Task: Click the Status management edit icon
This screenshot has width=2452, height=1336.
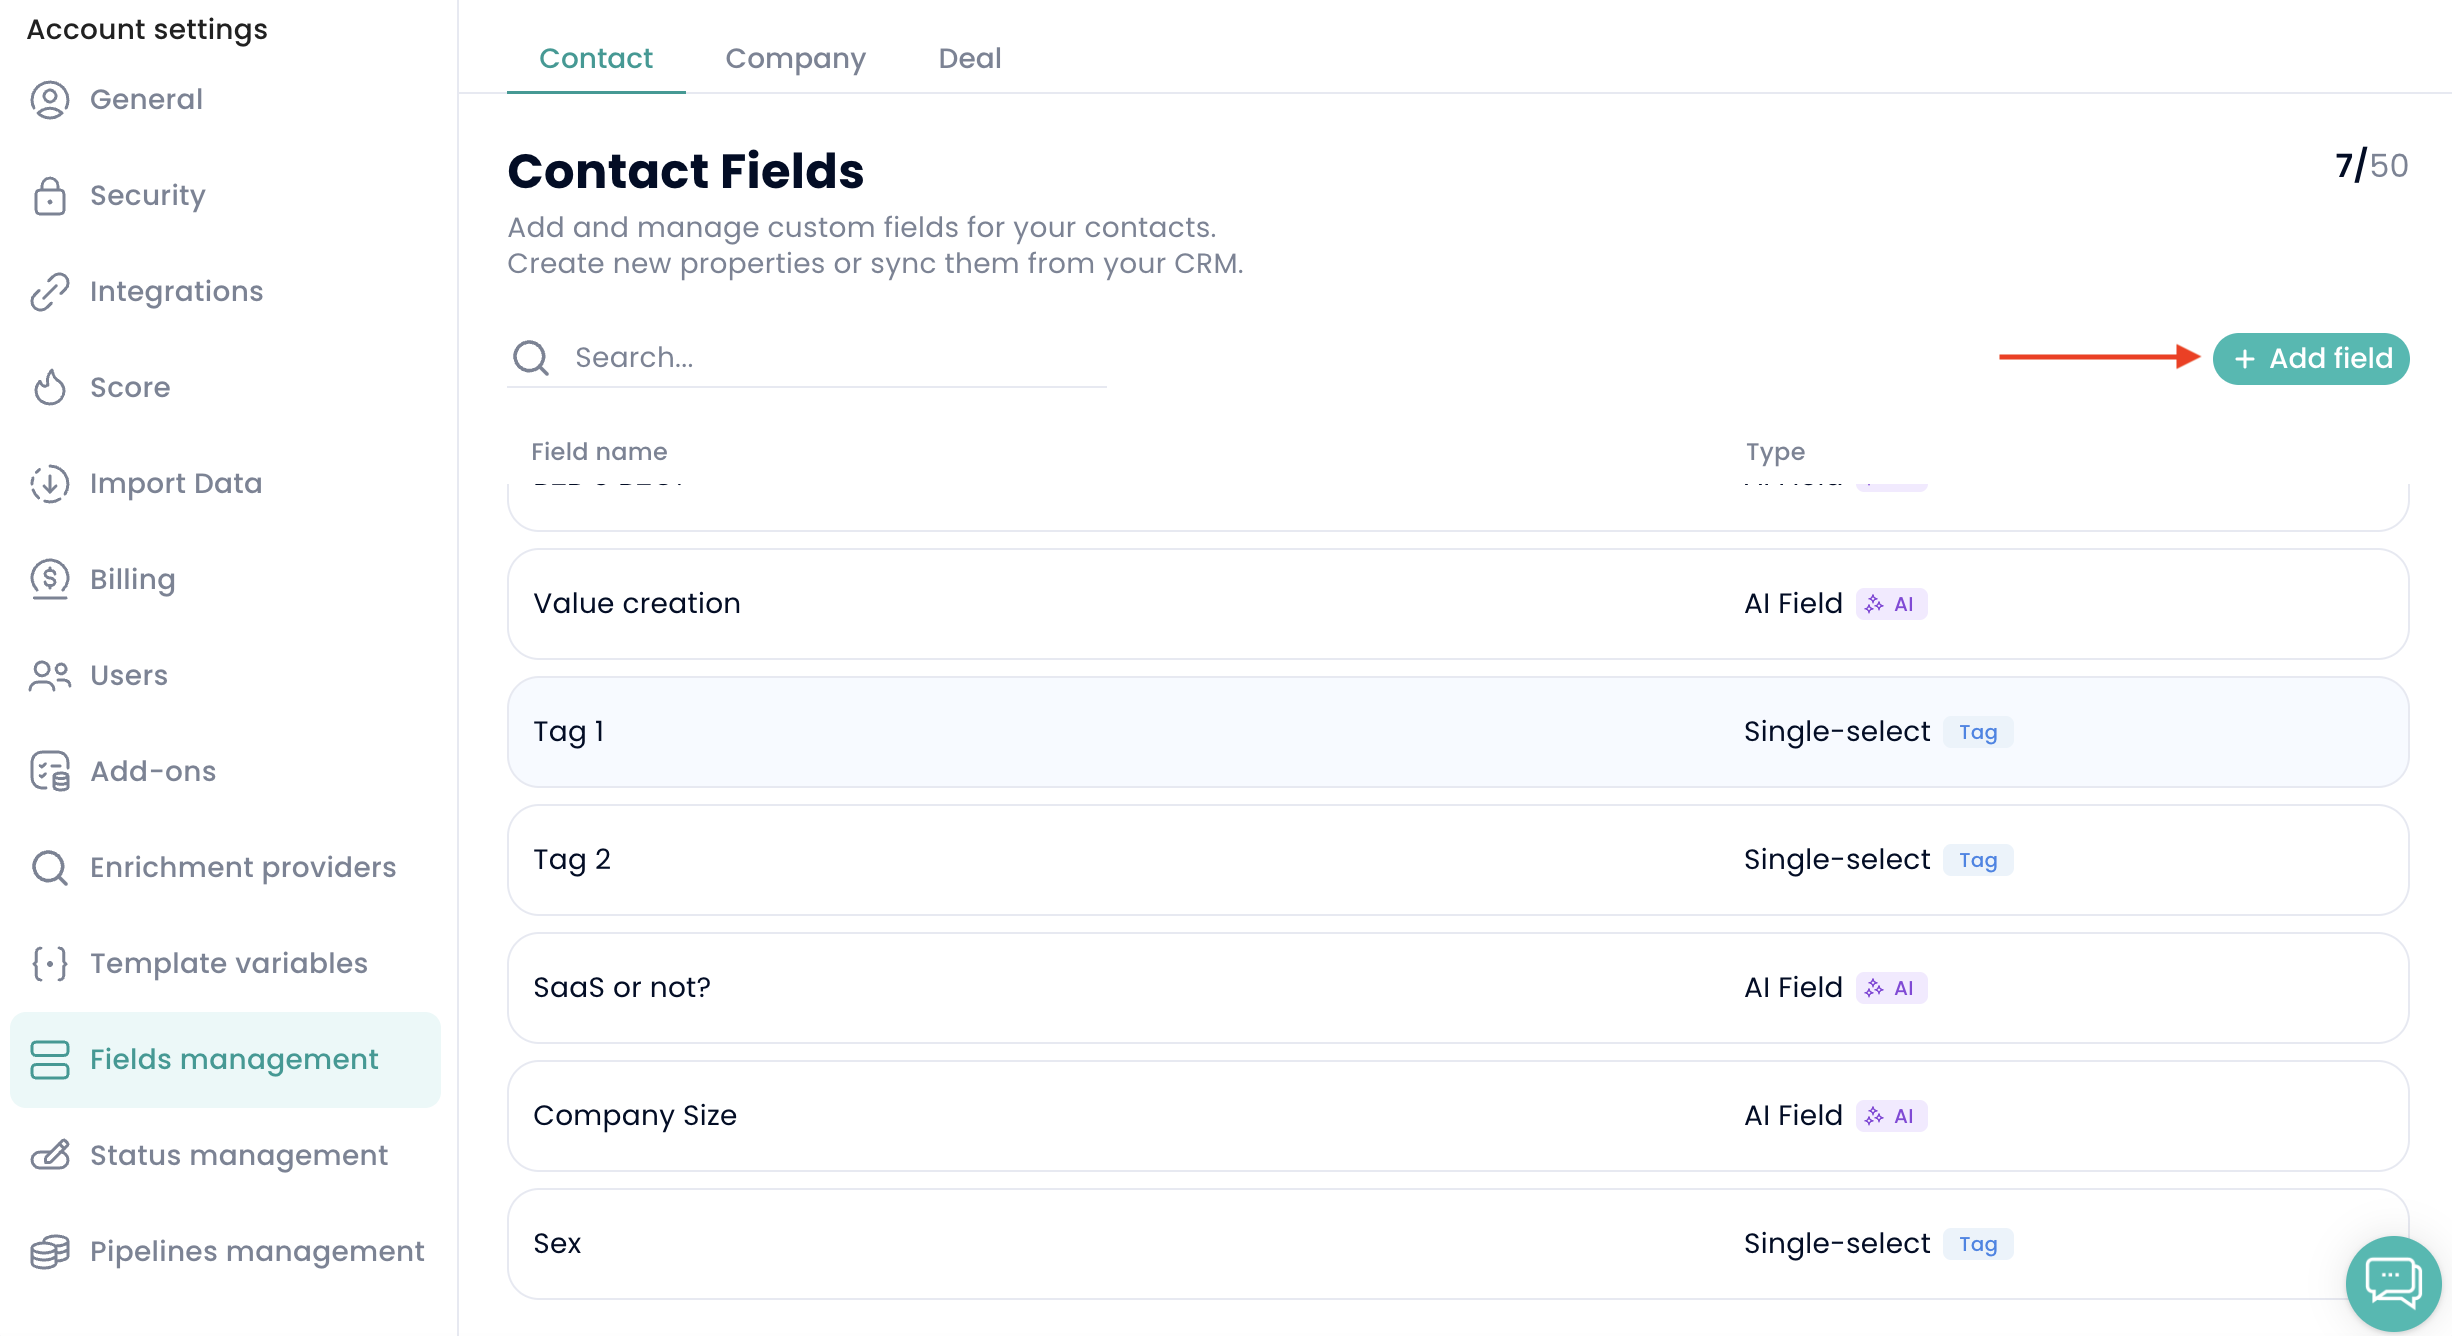Action: coord(49,1156)
